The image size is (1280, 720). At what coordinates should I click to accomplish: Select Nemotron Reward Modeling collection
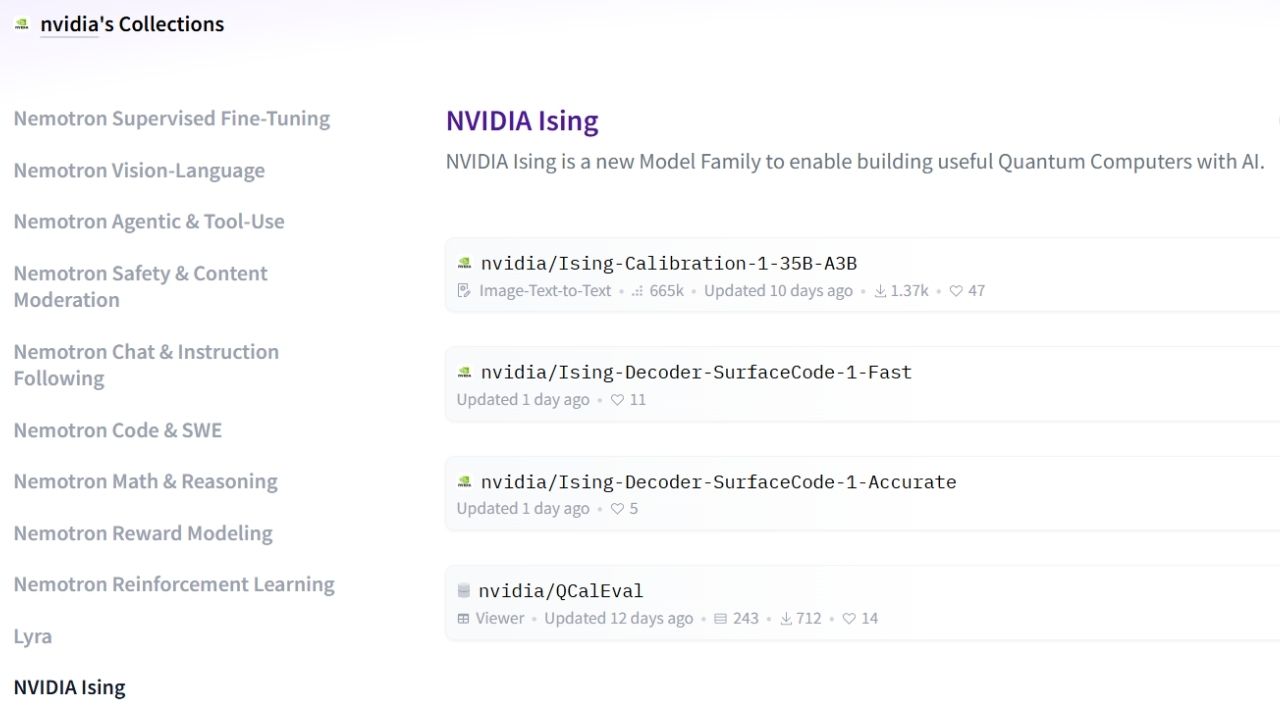coord(143,533)
